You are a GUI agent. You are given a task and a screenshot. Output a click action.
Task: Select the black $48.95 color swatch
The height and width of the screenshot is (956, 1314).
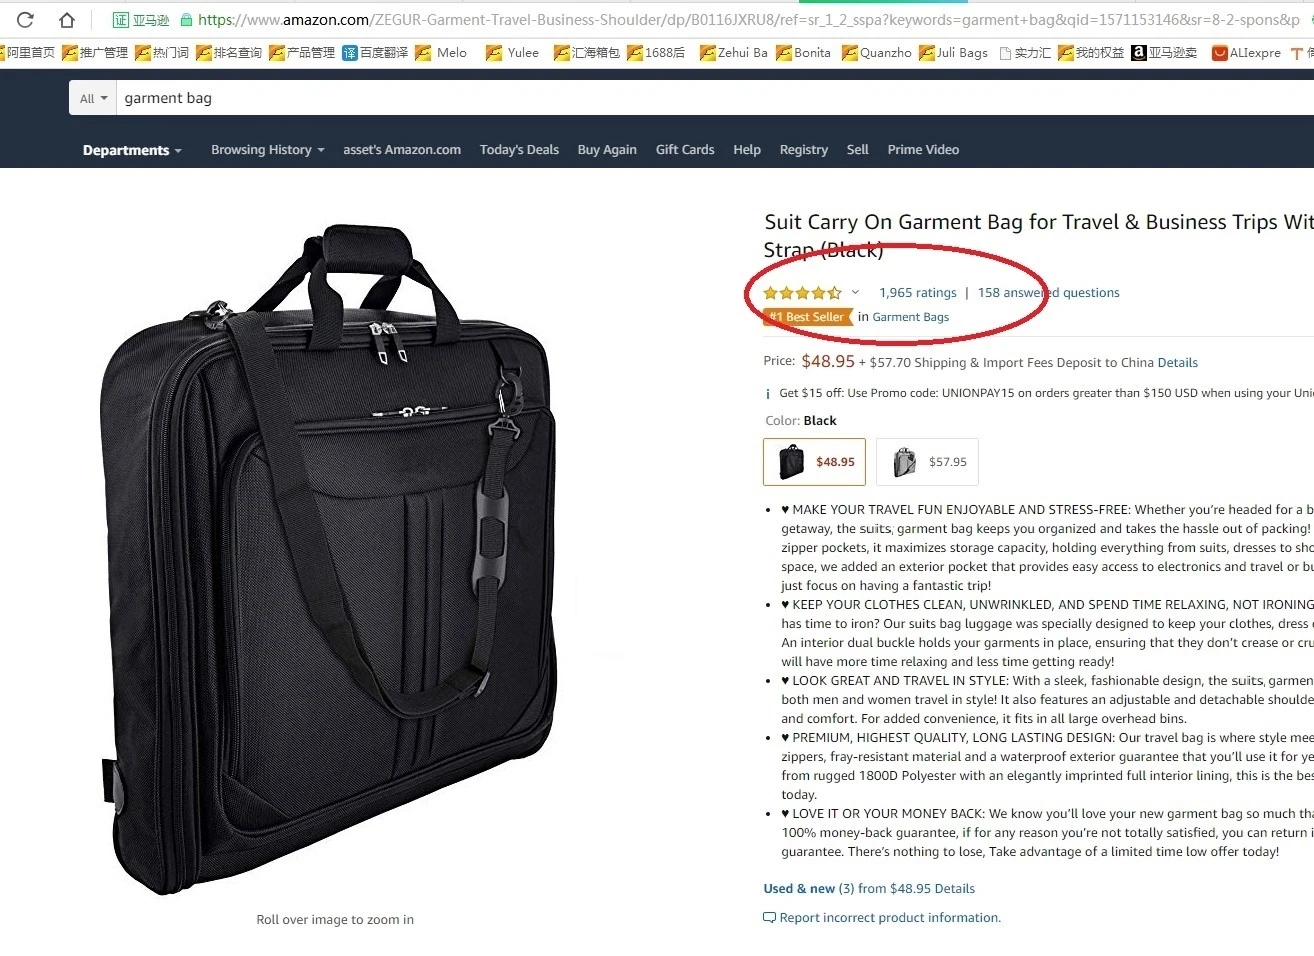tap(813, 461)
